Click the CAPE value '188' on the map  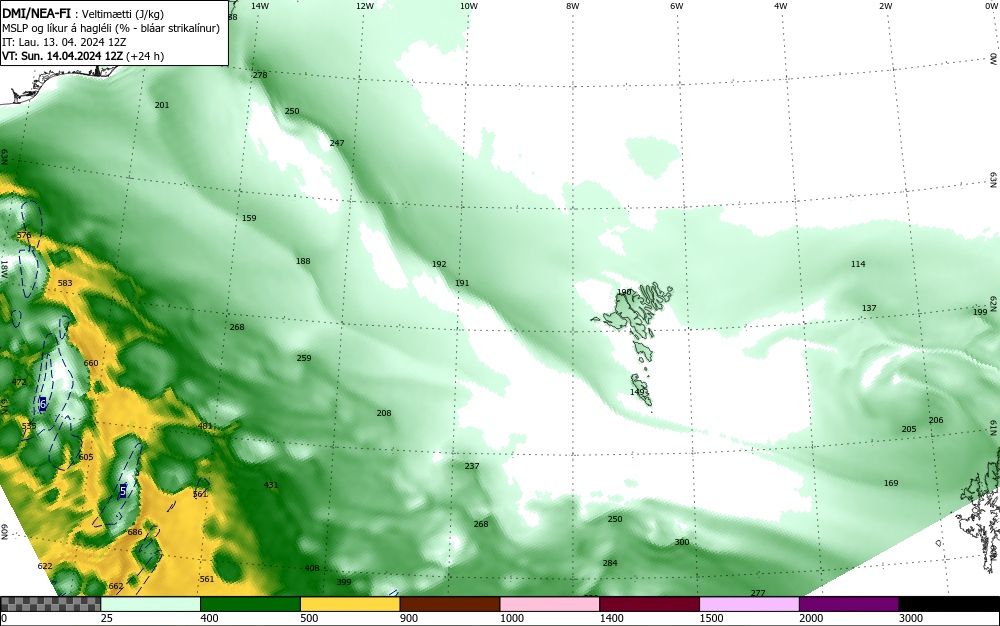tap(303, 261)
